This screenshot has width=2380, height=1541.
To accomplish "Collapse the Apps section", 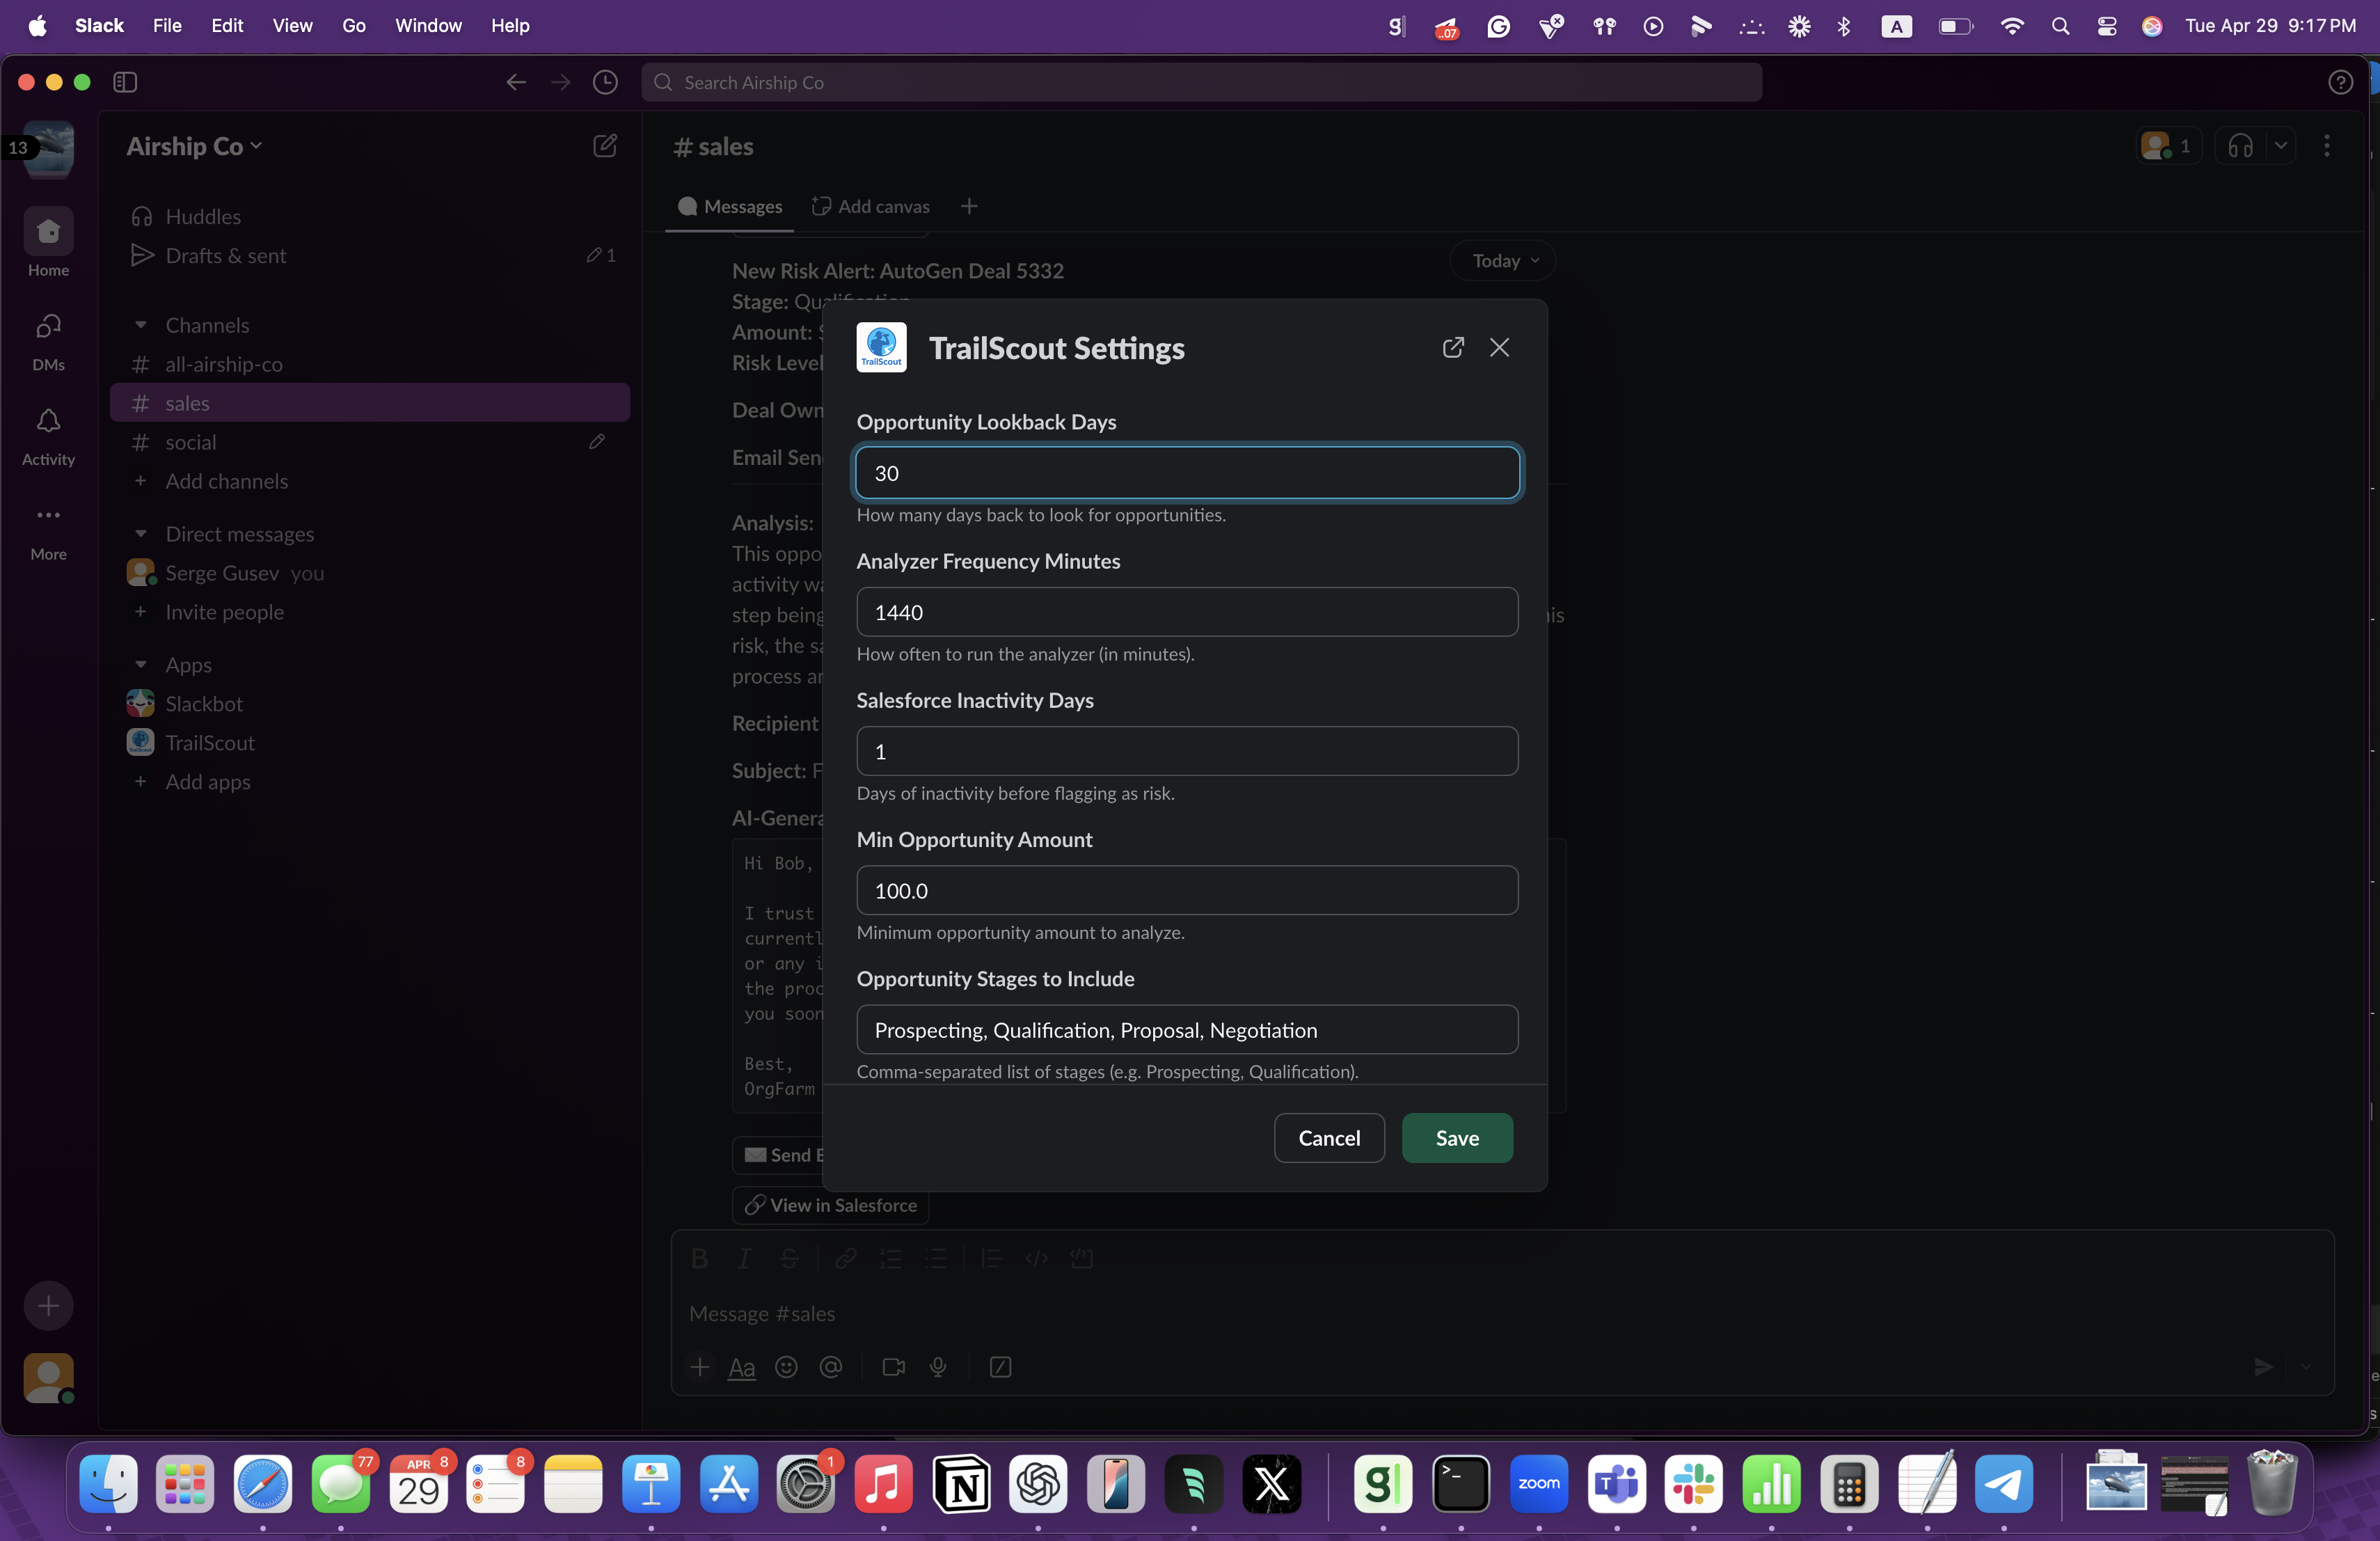I will pyautogui.click(x=141, y=665).
